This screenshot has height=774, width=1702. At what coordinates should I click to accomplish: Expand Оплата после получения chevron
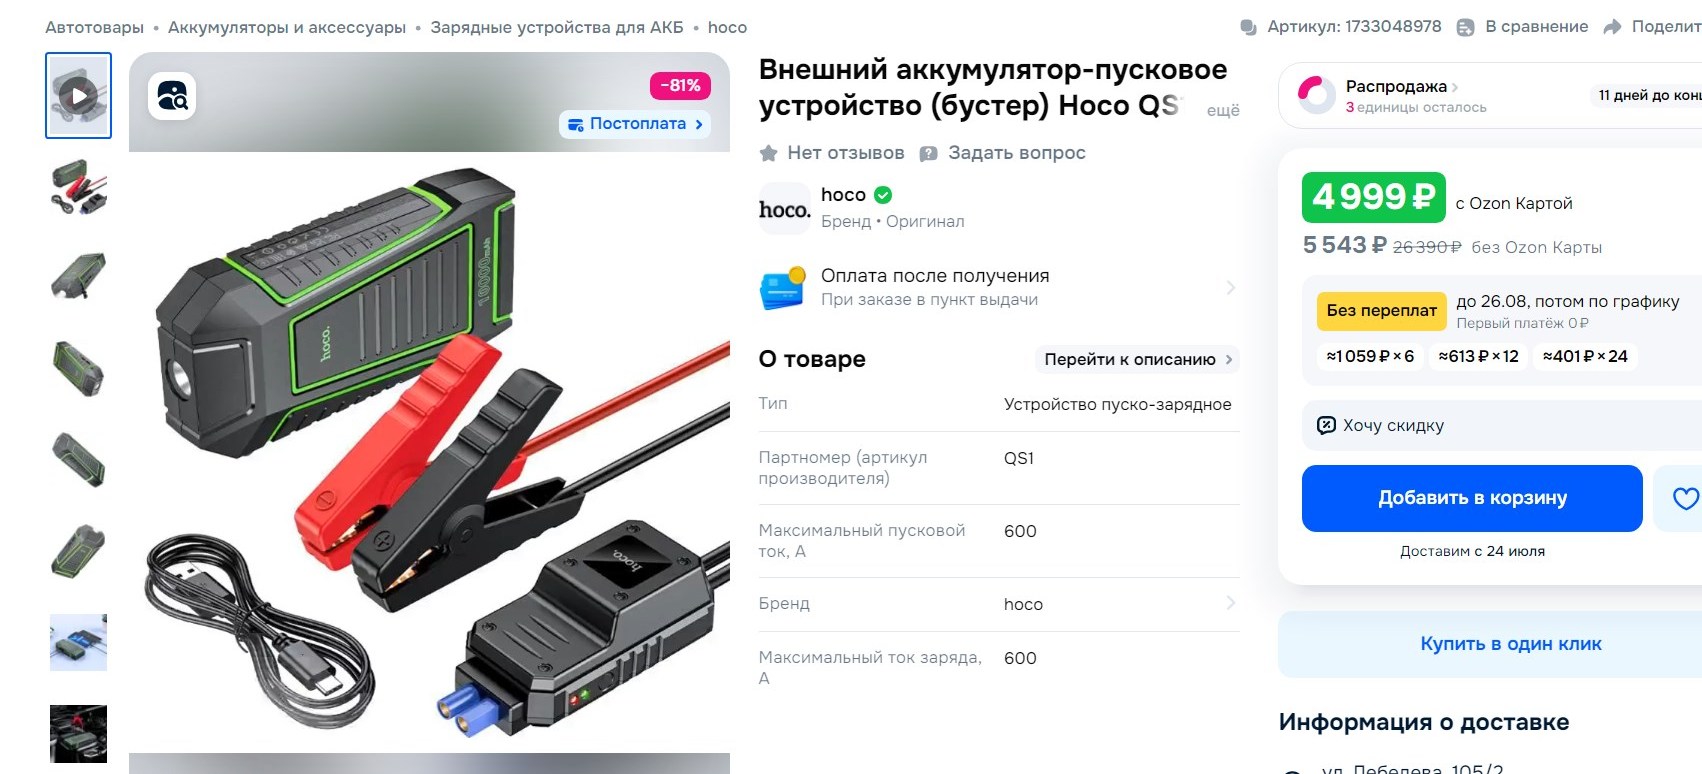(x=1230, y=288)
